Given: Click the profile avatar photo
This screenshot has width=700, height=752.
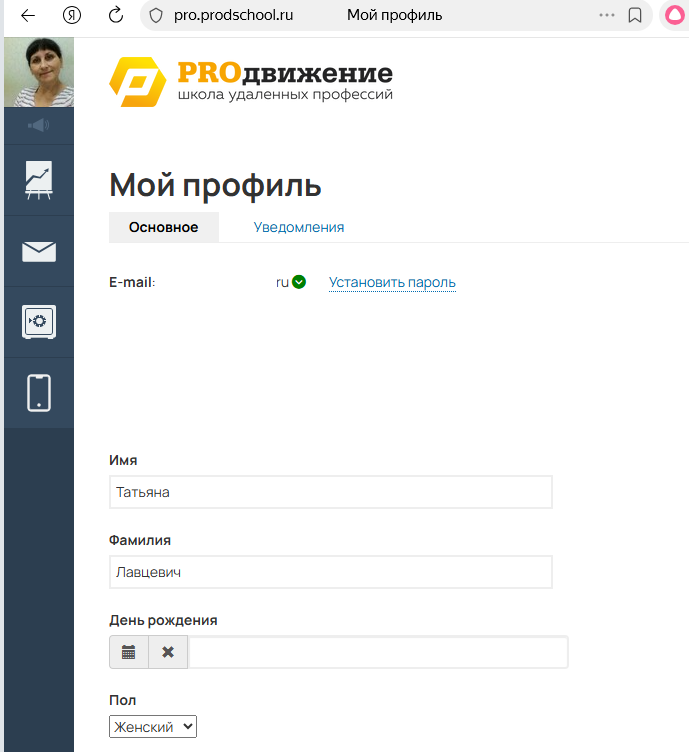Looking at the screenshot, I should tap(39, 72).
